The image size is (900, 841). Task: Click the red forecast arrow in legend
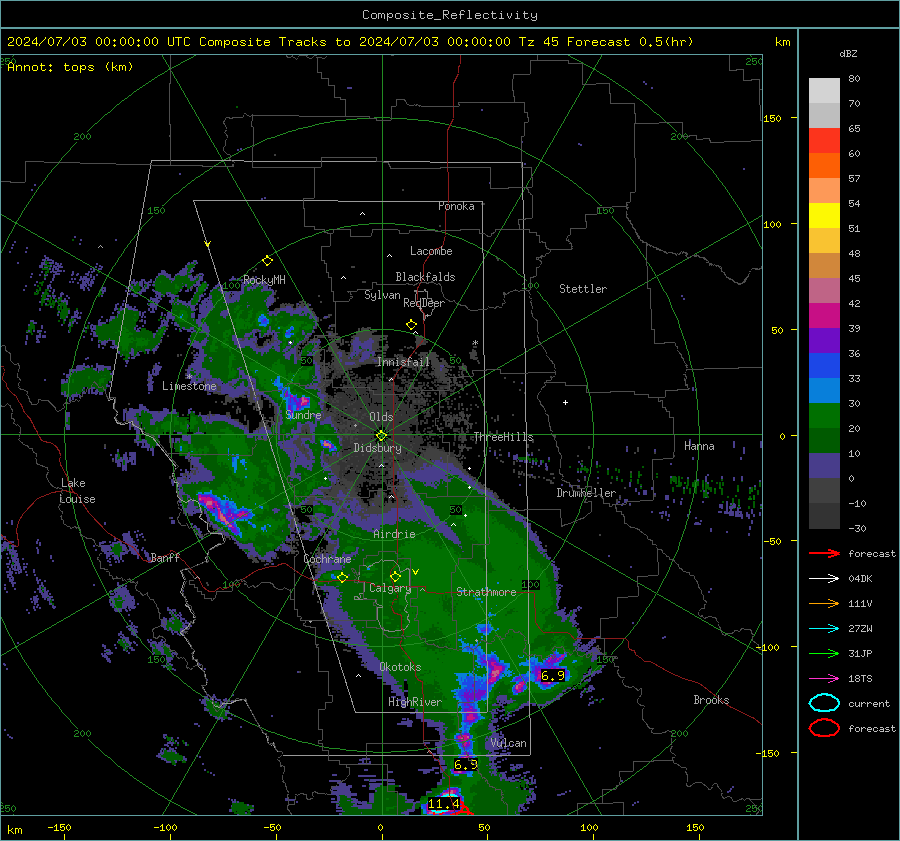coord(824,553)
